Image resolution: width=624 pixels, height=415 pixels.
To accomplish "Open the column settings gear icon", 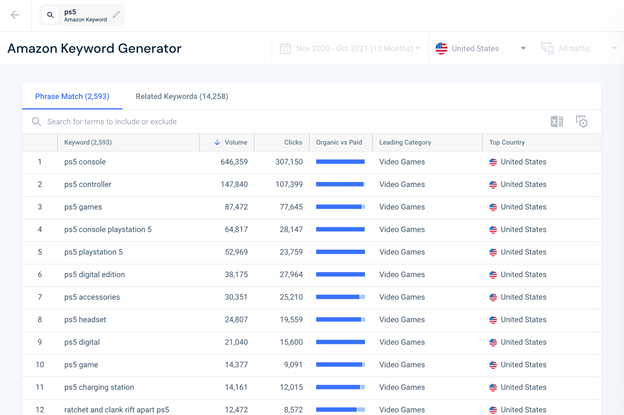I will [582, 122].
